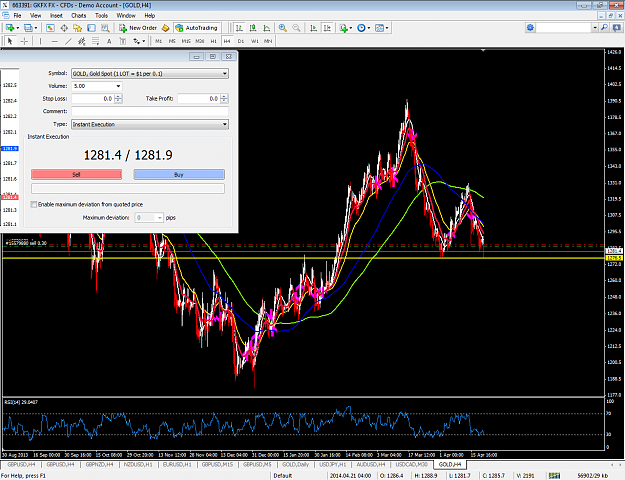Switch to H1 timeframe
The width and height of the screenshot is (625, 480).
tap(214, 41)
